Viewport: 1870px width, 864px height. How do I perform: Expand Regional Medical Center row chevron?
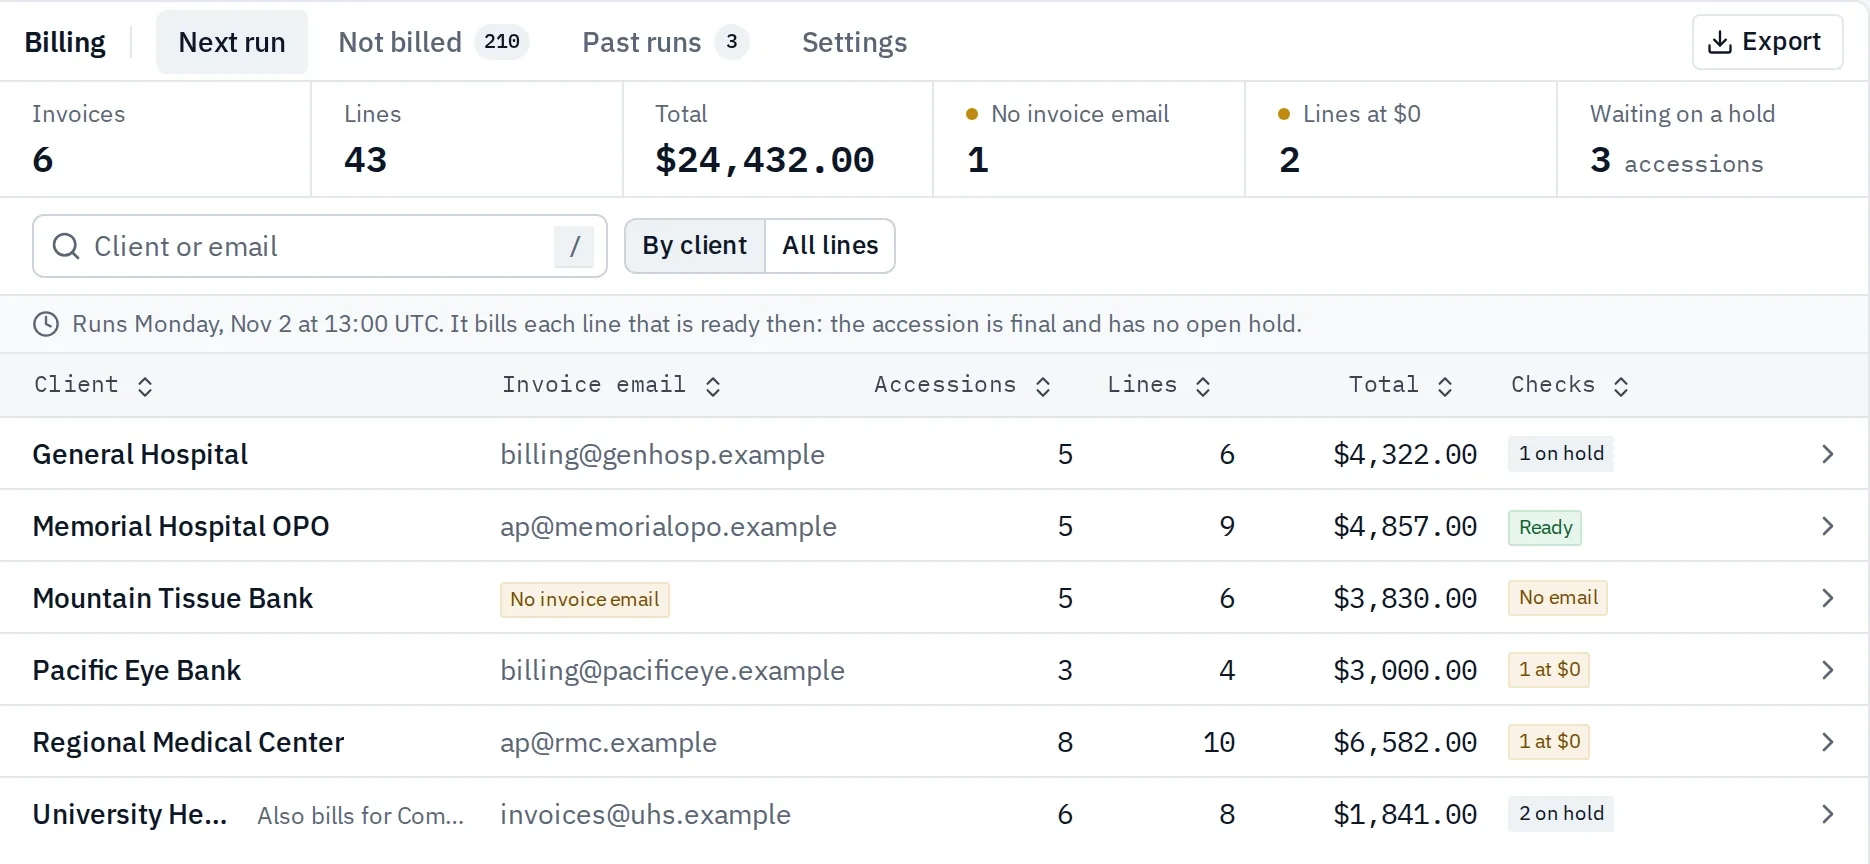(1827, 742)
